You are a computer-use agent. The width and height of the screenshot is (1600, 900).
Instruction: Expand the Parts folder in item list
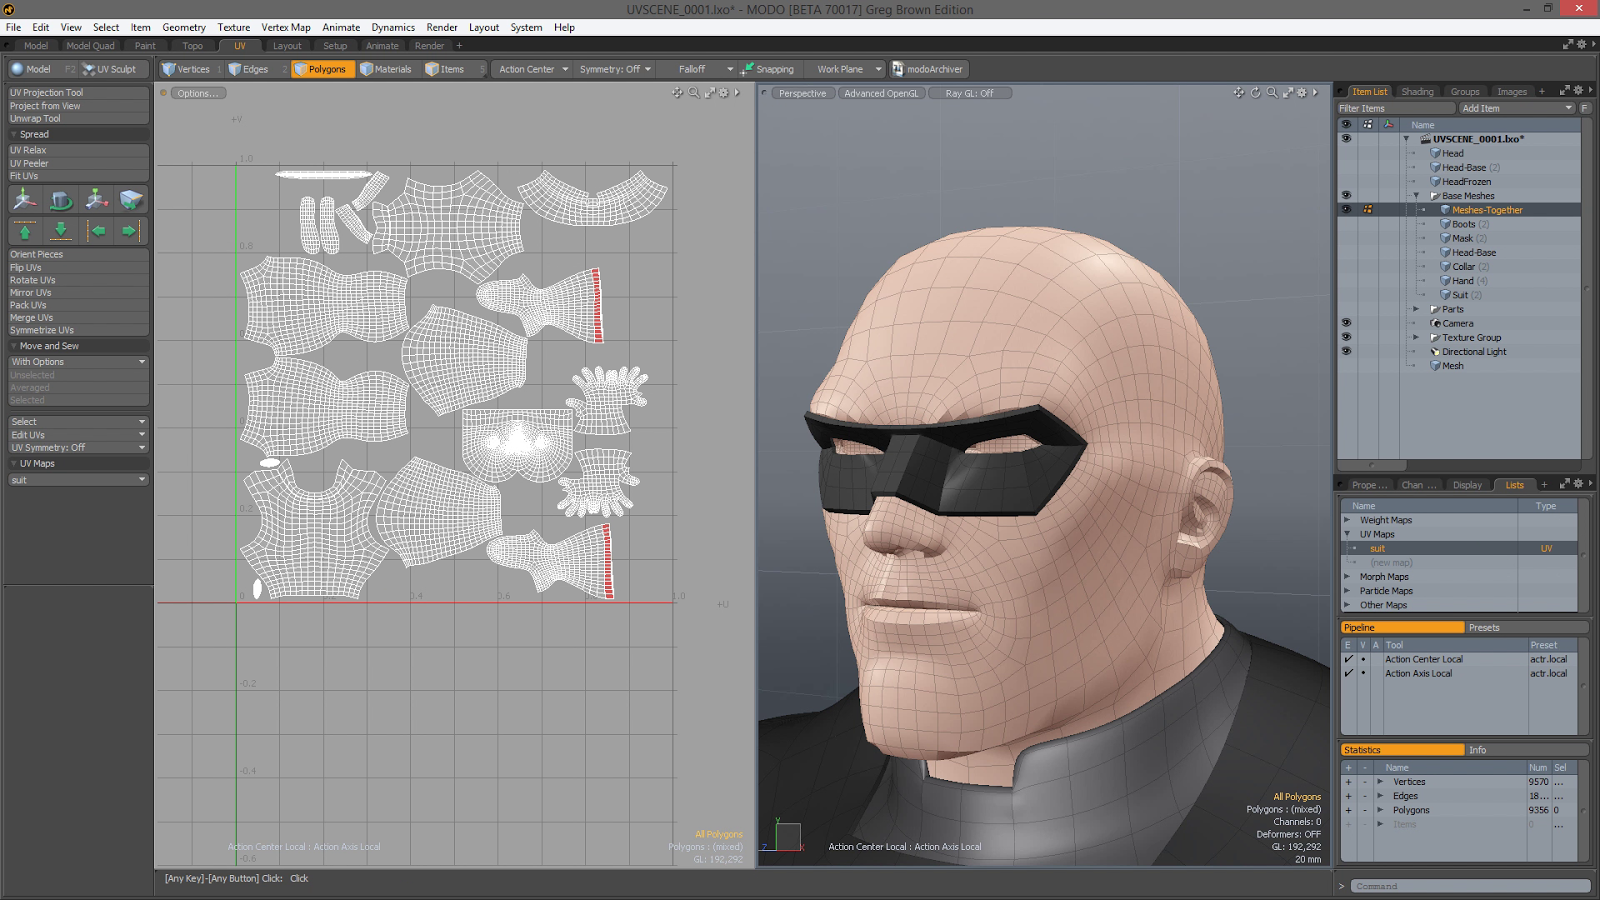[x=1416, y=309]
